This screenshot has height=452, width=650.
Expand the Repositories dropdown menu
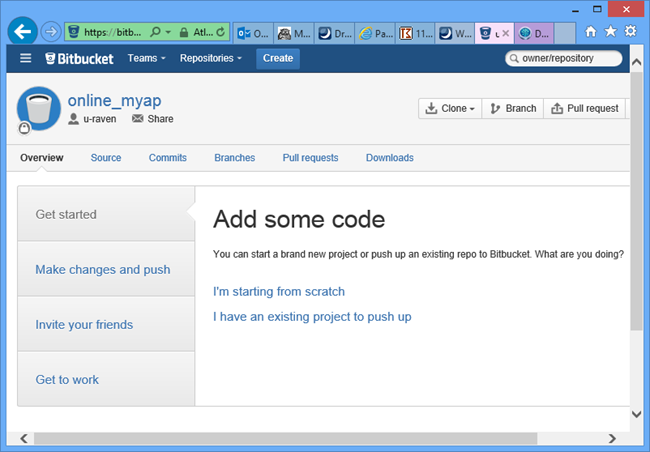coord(210,58)
